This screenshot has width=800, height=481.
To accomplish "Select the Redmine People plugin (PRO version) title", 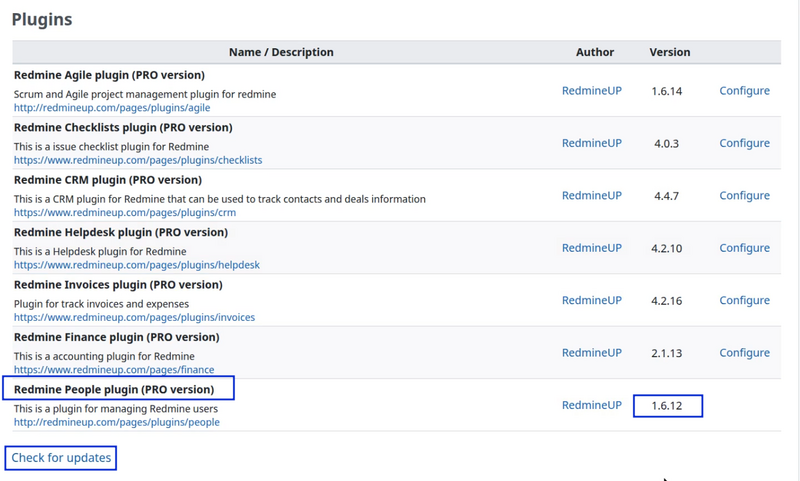I will tap(114, 390).
